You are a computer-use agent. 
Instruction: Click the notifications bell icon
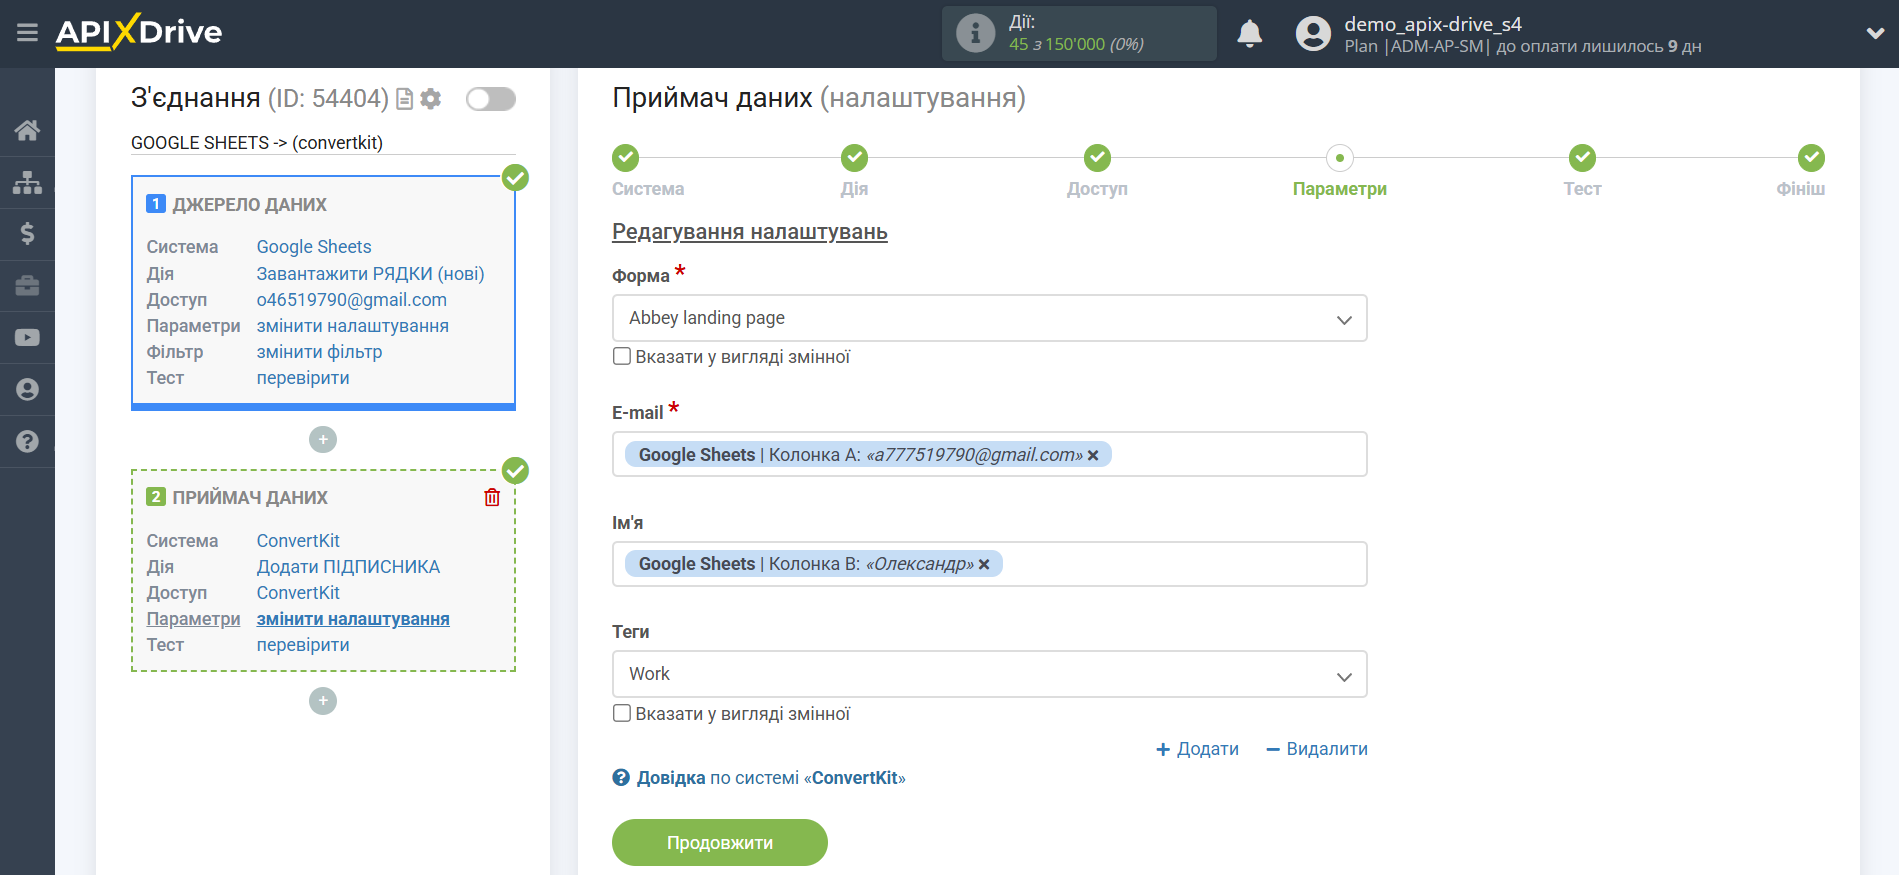click(1250, 34)
